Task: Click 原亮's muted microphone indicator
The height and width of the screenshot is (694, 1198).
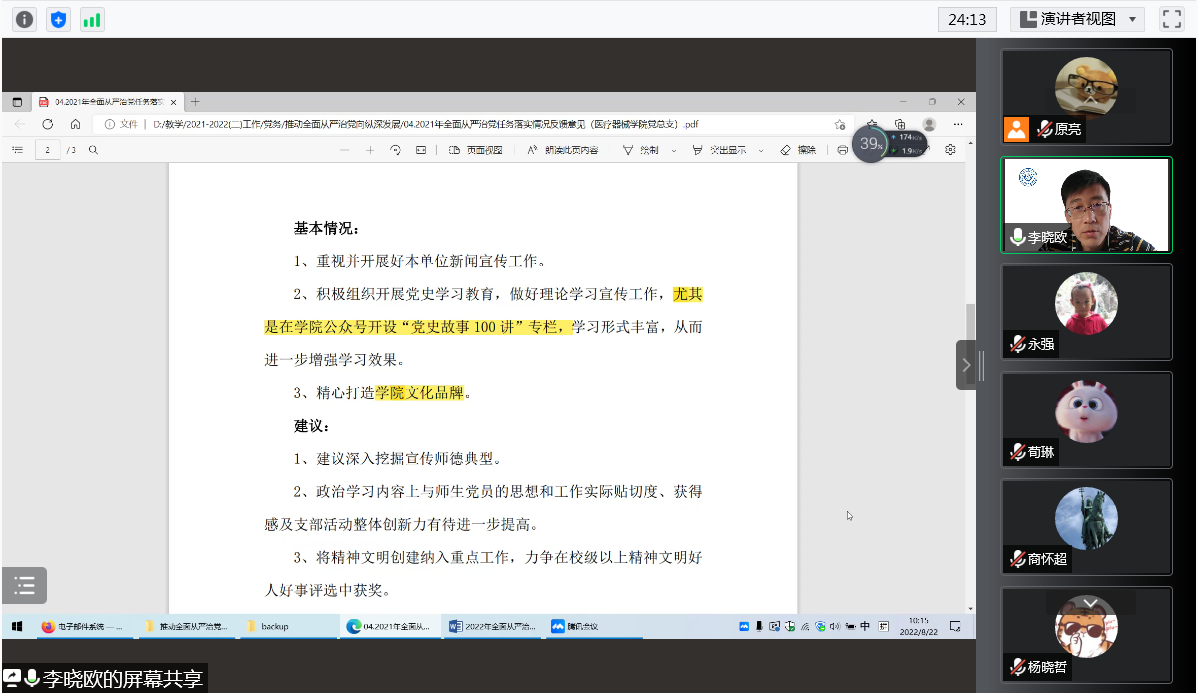Action: (1044, 129)
